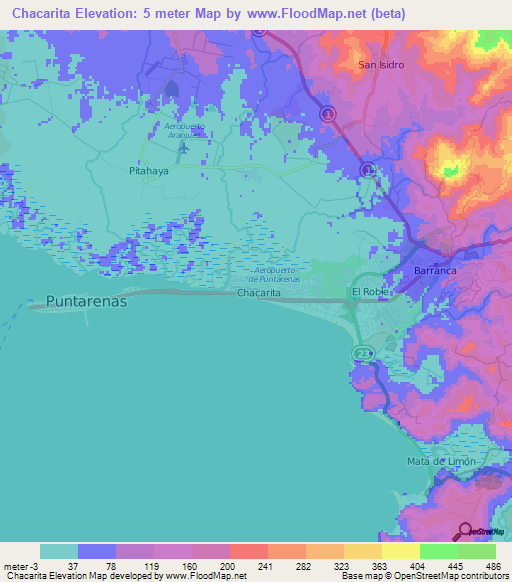Click the El Roble label
The height and width of the screenshot is (582, 512).
pyautogui.click(x=370, y=292)
